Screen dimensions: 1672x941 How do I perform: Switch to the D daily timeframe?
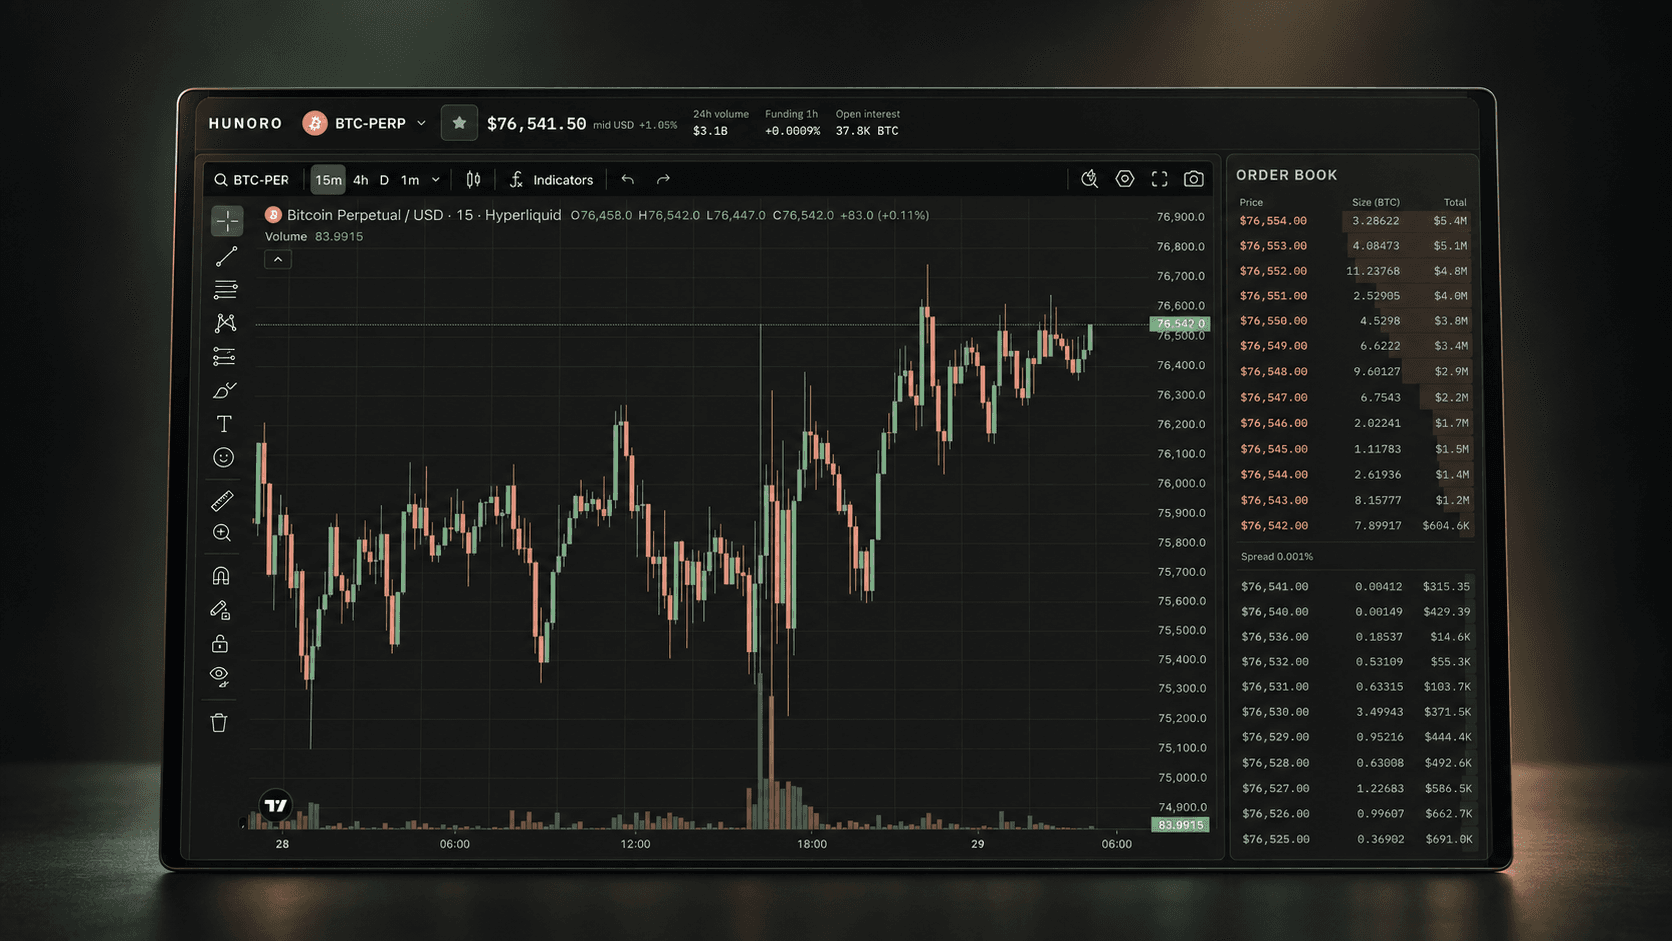tap(384, 180)
